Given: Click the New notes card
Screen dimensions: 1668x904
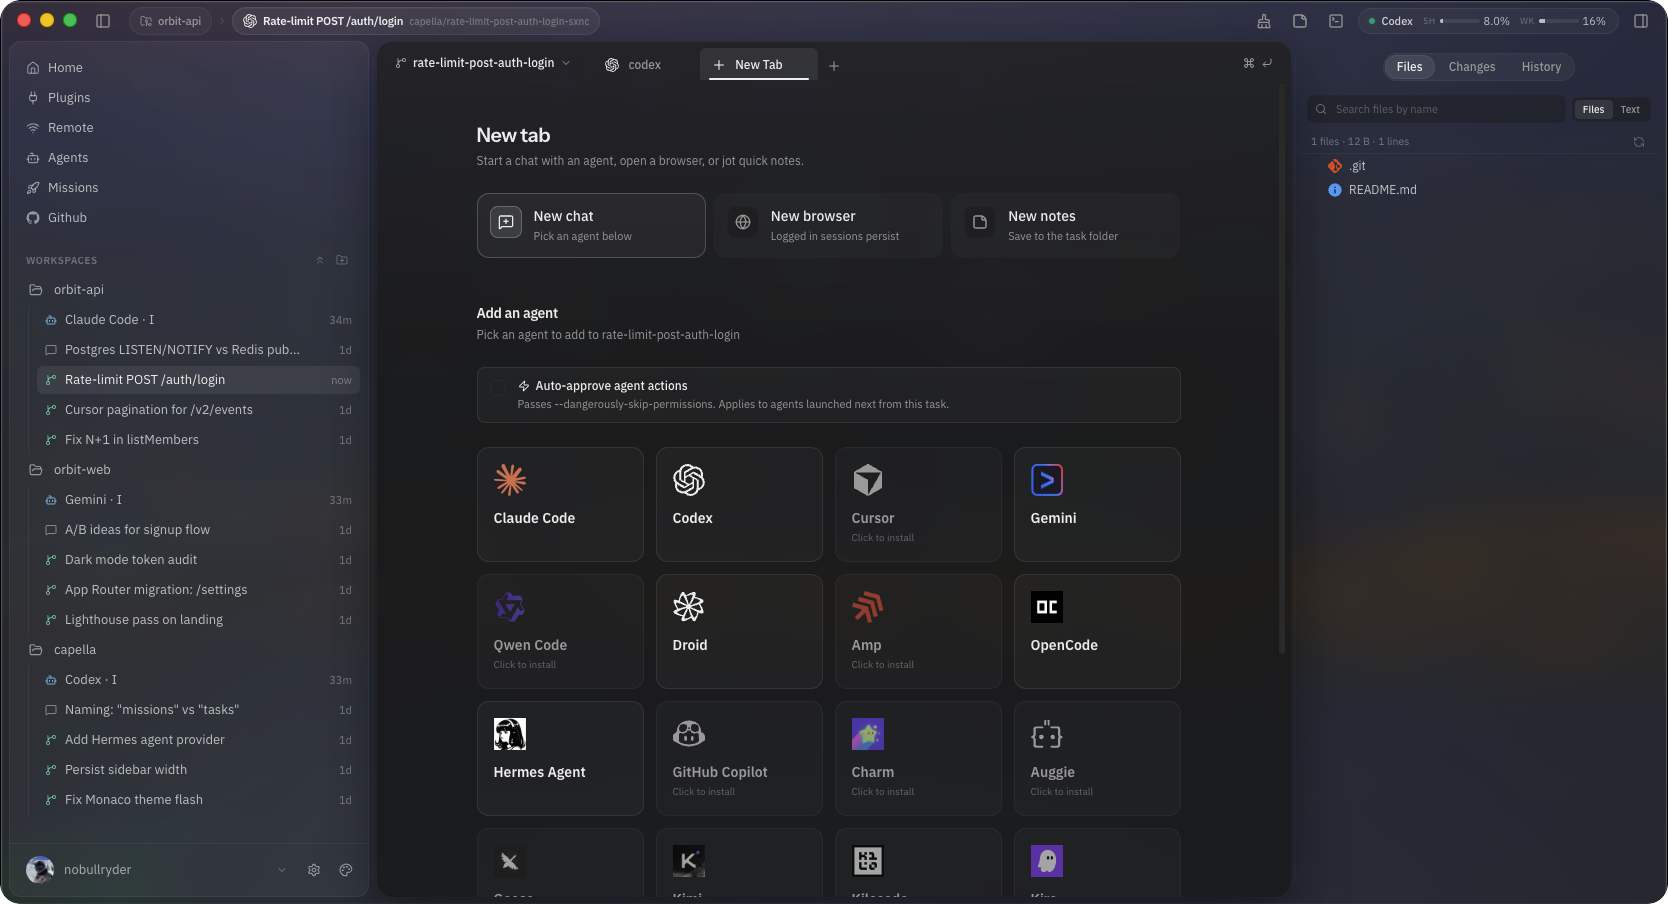Looking at the screenshot, I should pyautogui.click(x=1066, y=225).
